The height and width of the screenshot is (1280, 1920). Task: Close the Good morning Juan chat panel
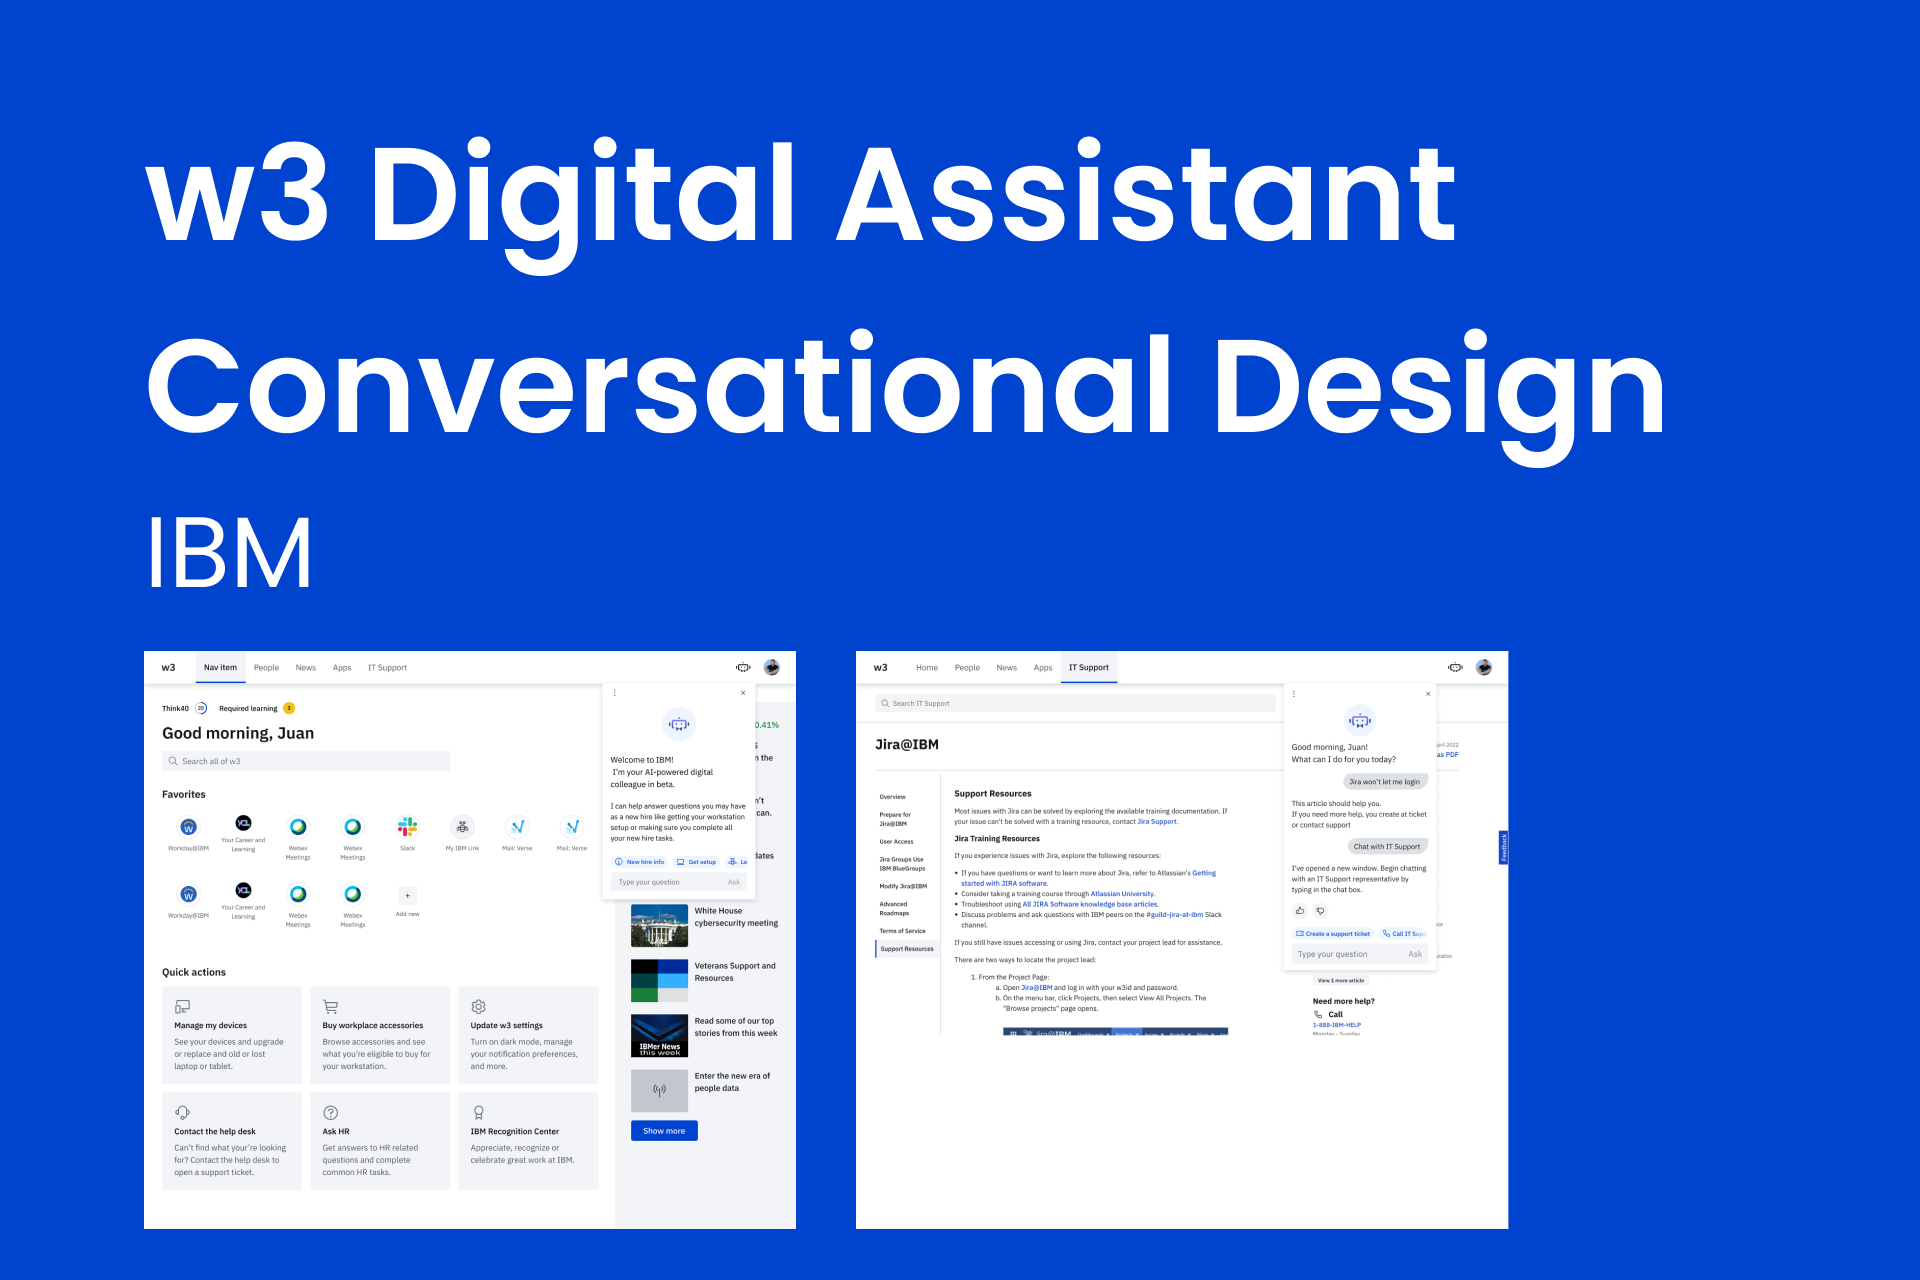click(x=1428, y=693)
